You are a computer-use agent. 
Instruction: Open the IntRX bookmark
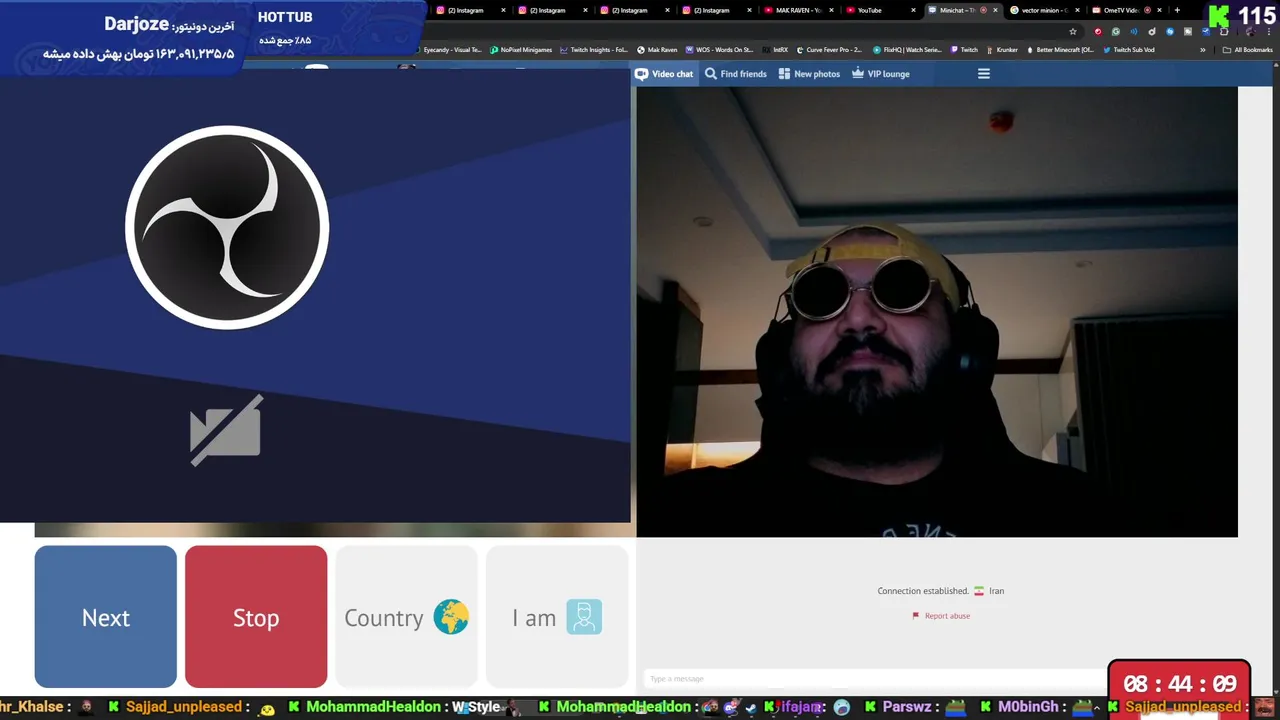tap(775, 49)
